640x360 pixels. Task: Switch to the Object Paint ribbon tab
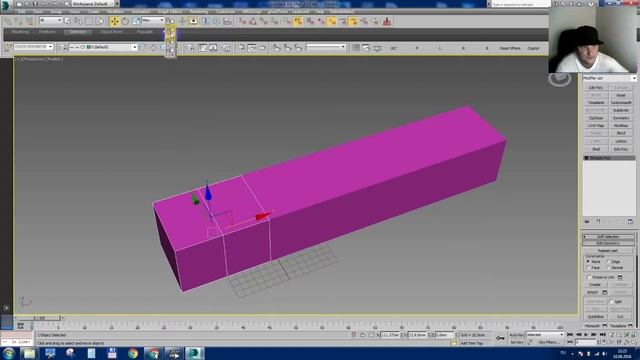coord(111,31)
